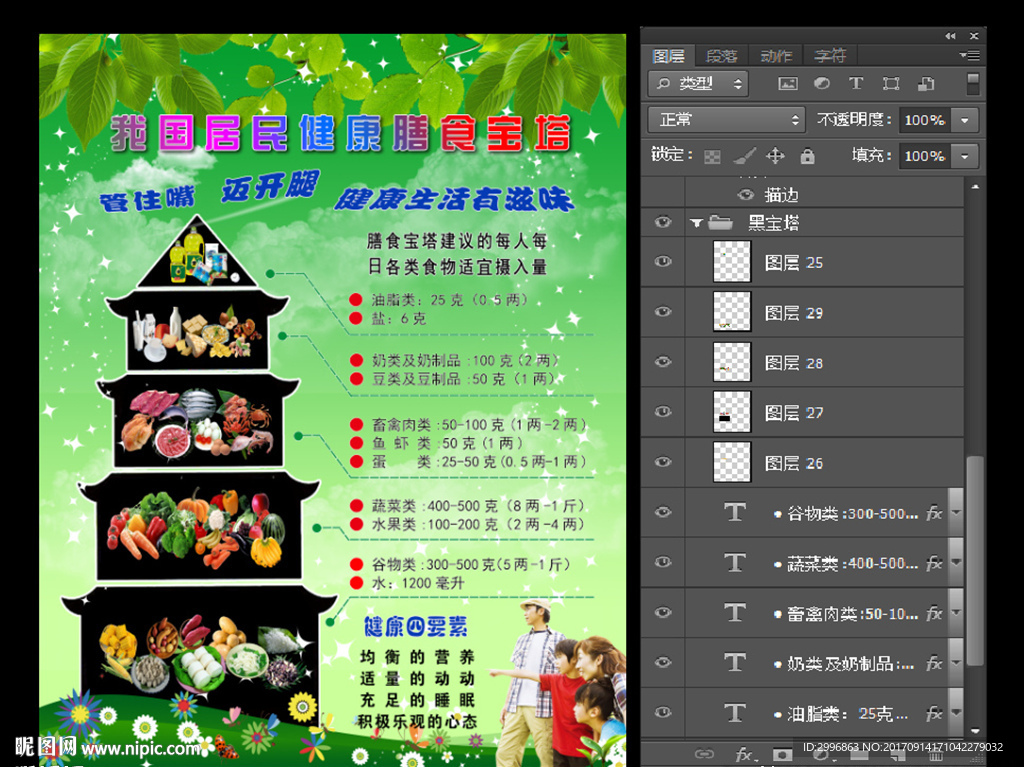The height and width of the screenshot is (767, 1024).
Task: Click the T icon of 畜禽肉类 text layer
Action: coord(735,612)
